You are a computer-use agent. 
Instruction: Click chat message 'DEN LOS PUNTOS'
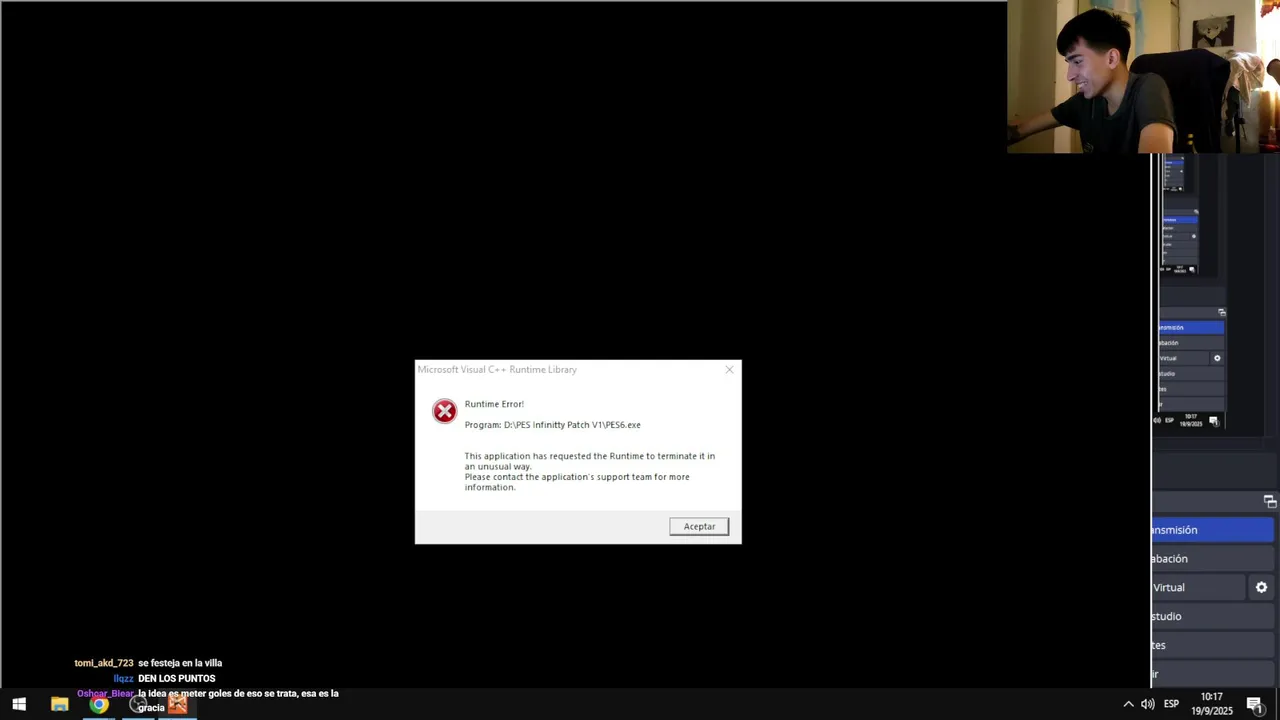[176, 679]
